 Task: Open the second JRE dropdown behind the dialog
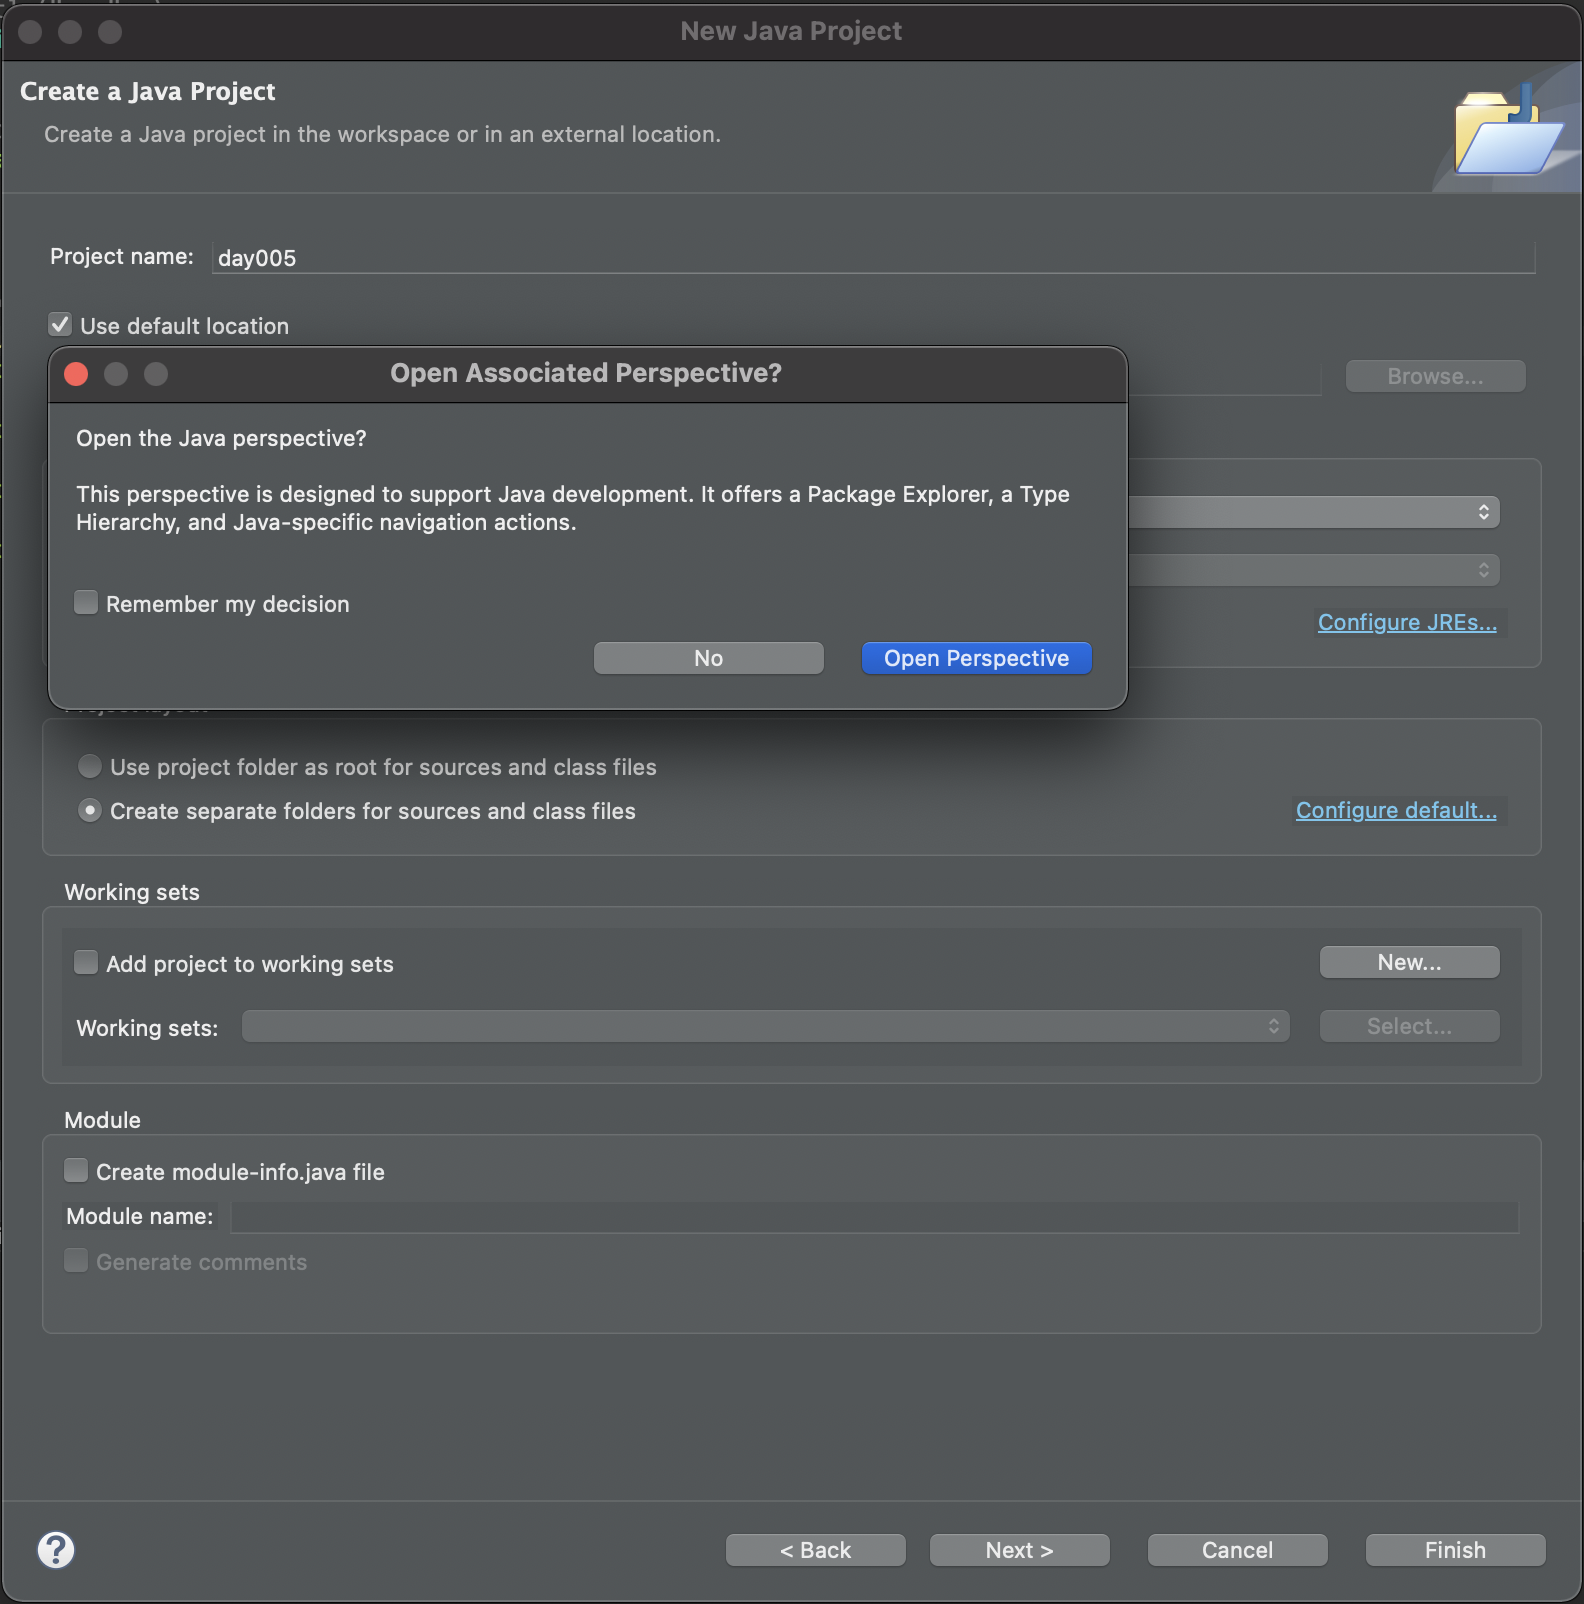click(x=1314, y=570)
